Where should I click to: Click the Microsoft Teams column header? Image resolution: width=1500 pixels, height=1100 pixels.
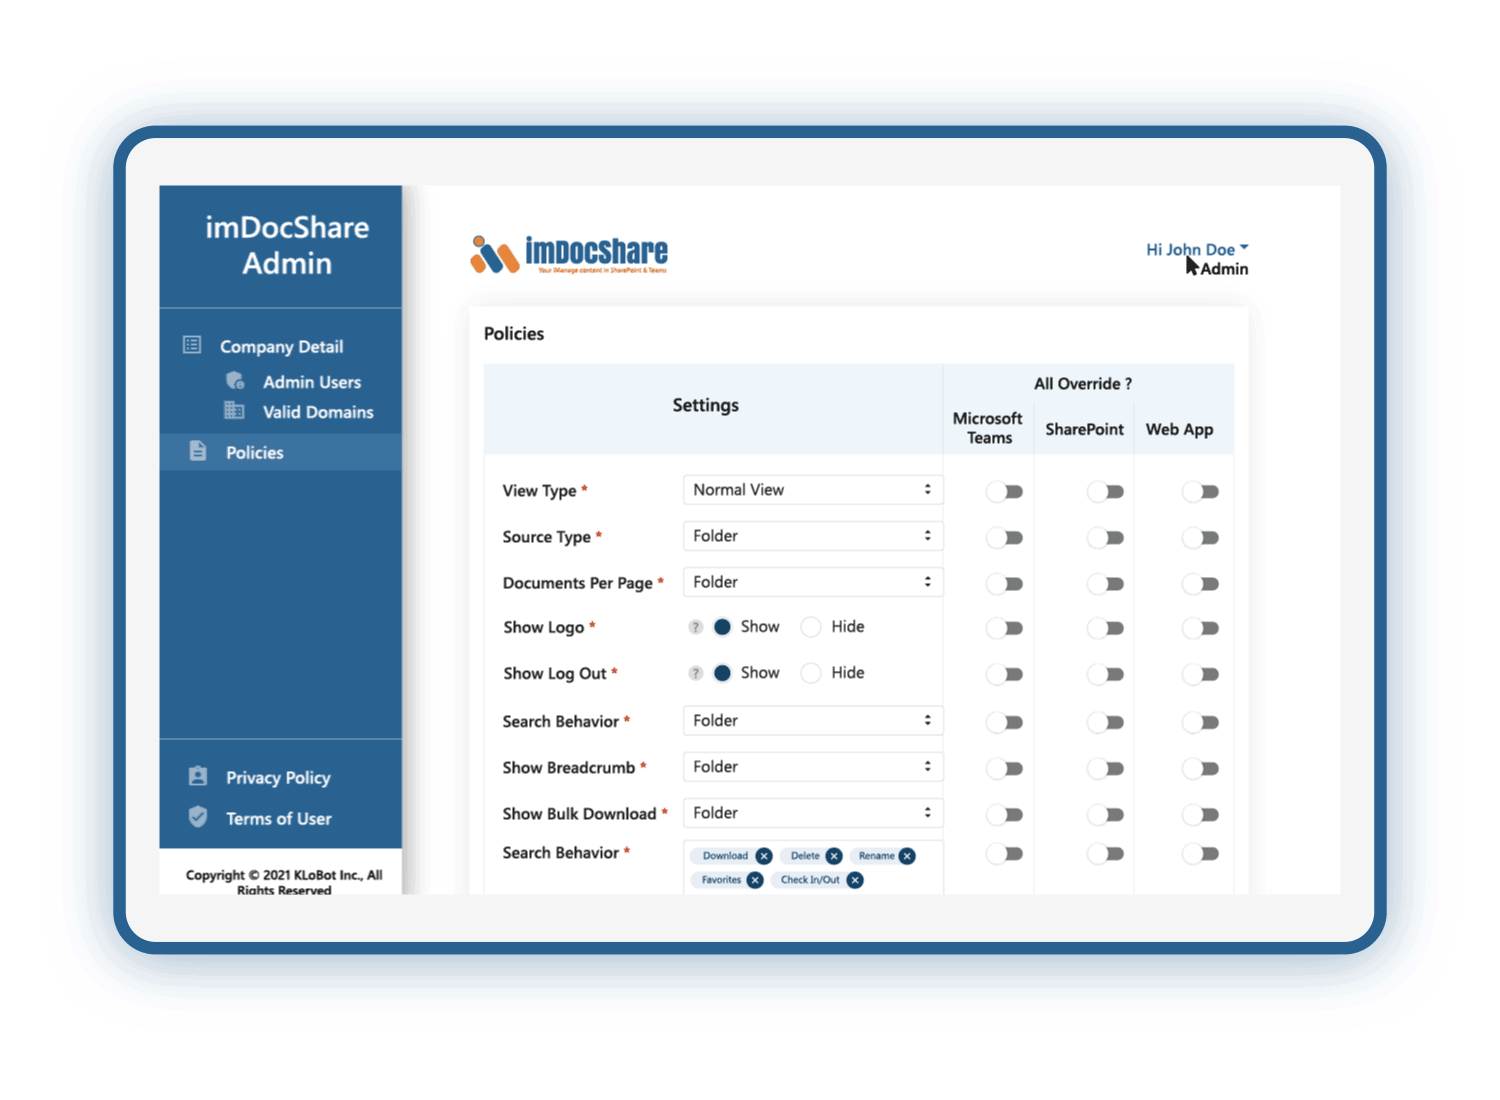point(988,428)
